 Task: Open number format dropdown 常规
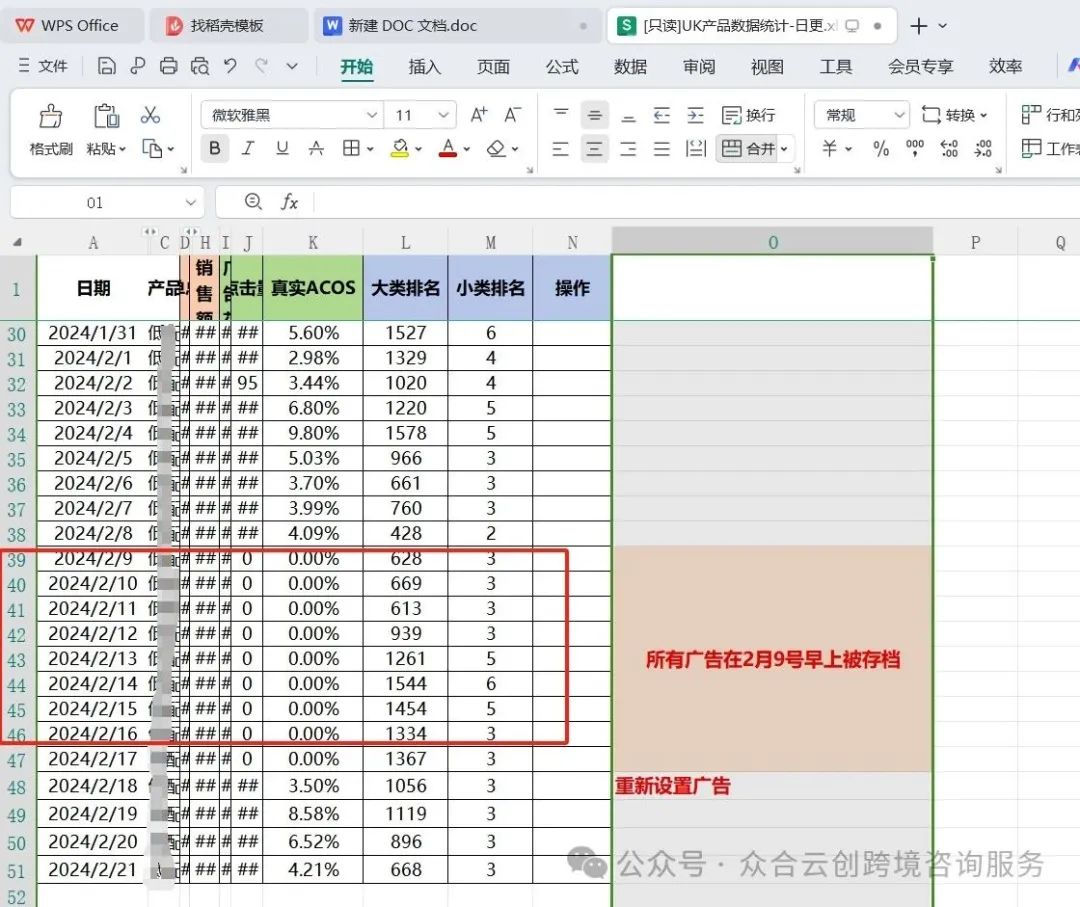(899, 115)
